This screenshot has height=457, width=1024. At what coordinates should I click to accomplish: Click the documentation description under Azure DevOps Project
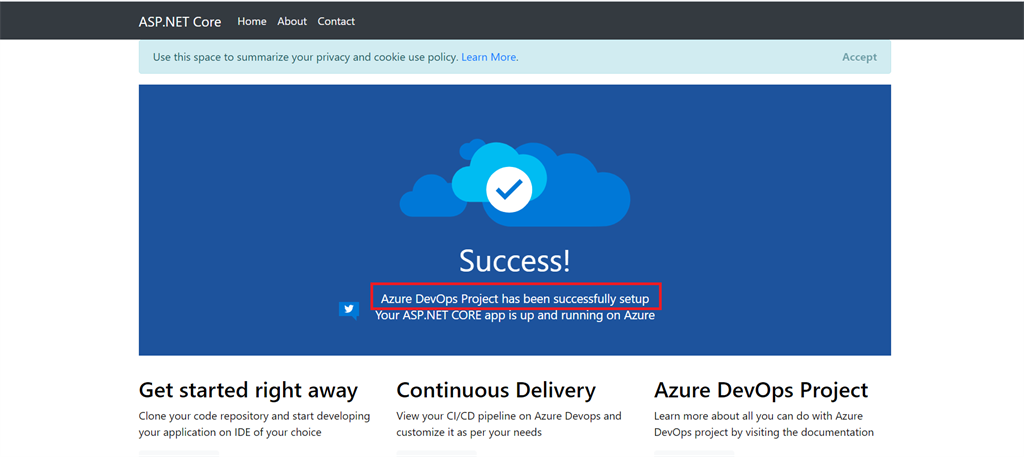click(x=763, y=424)
